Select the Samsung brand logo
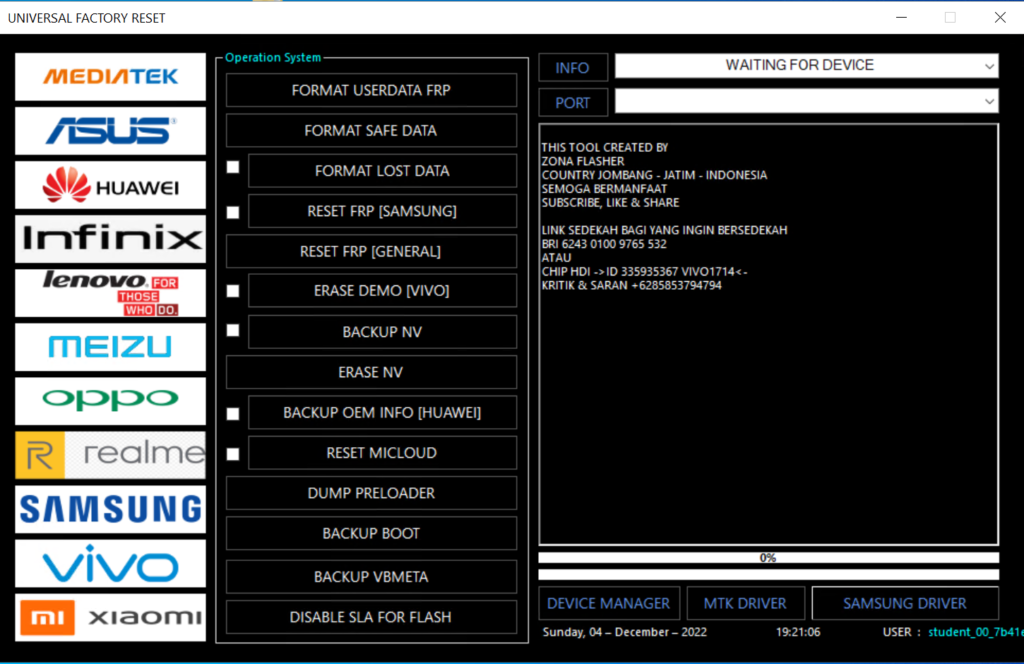The height and width of the screenshot is (664, 1024). 110,509
